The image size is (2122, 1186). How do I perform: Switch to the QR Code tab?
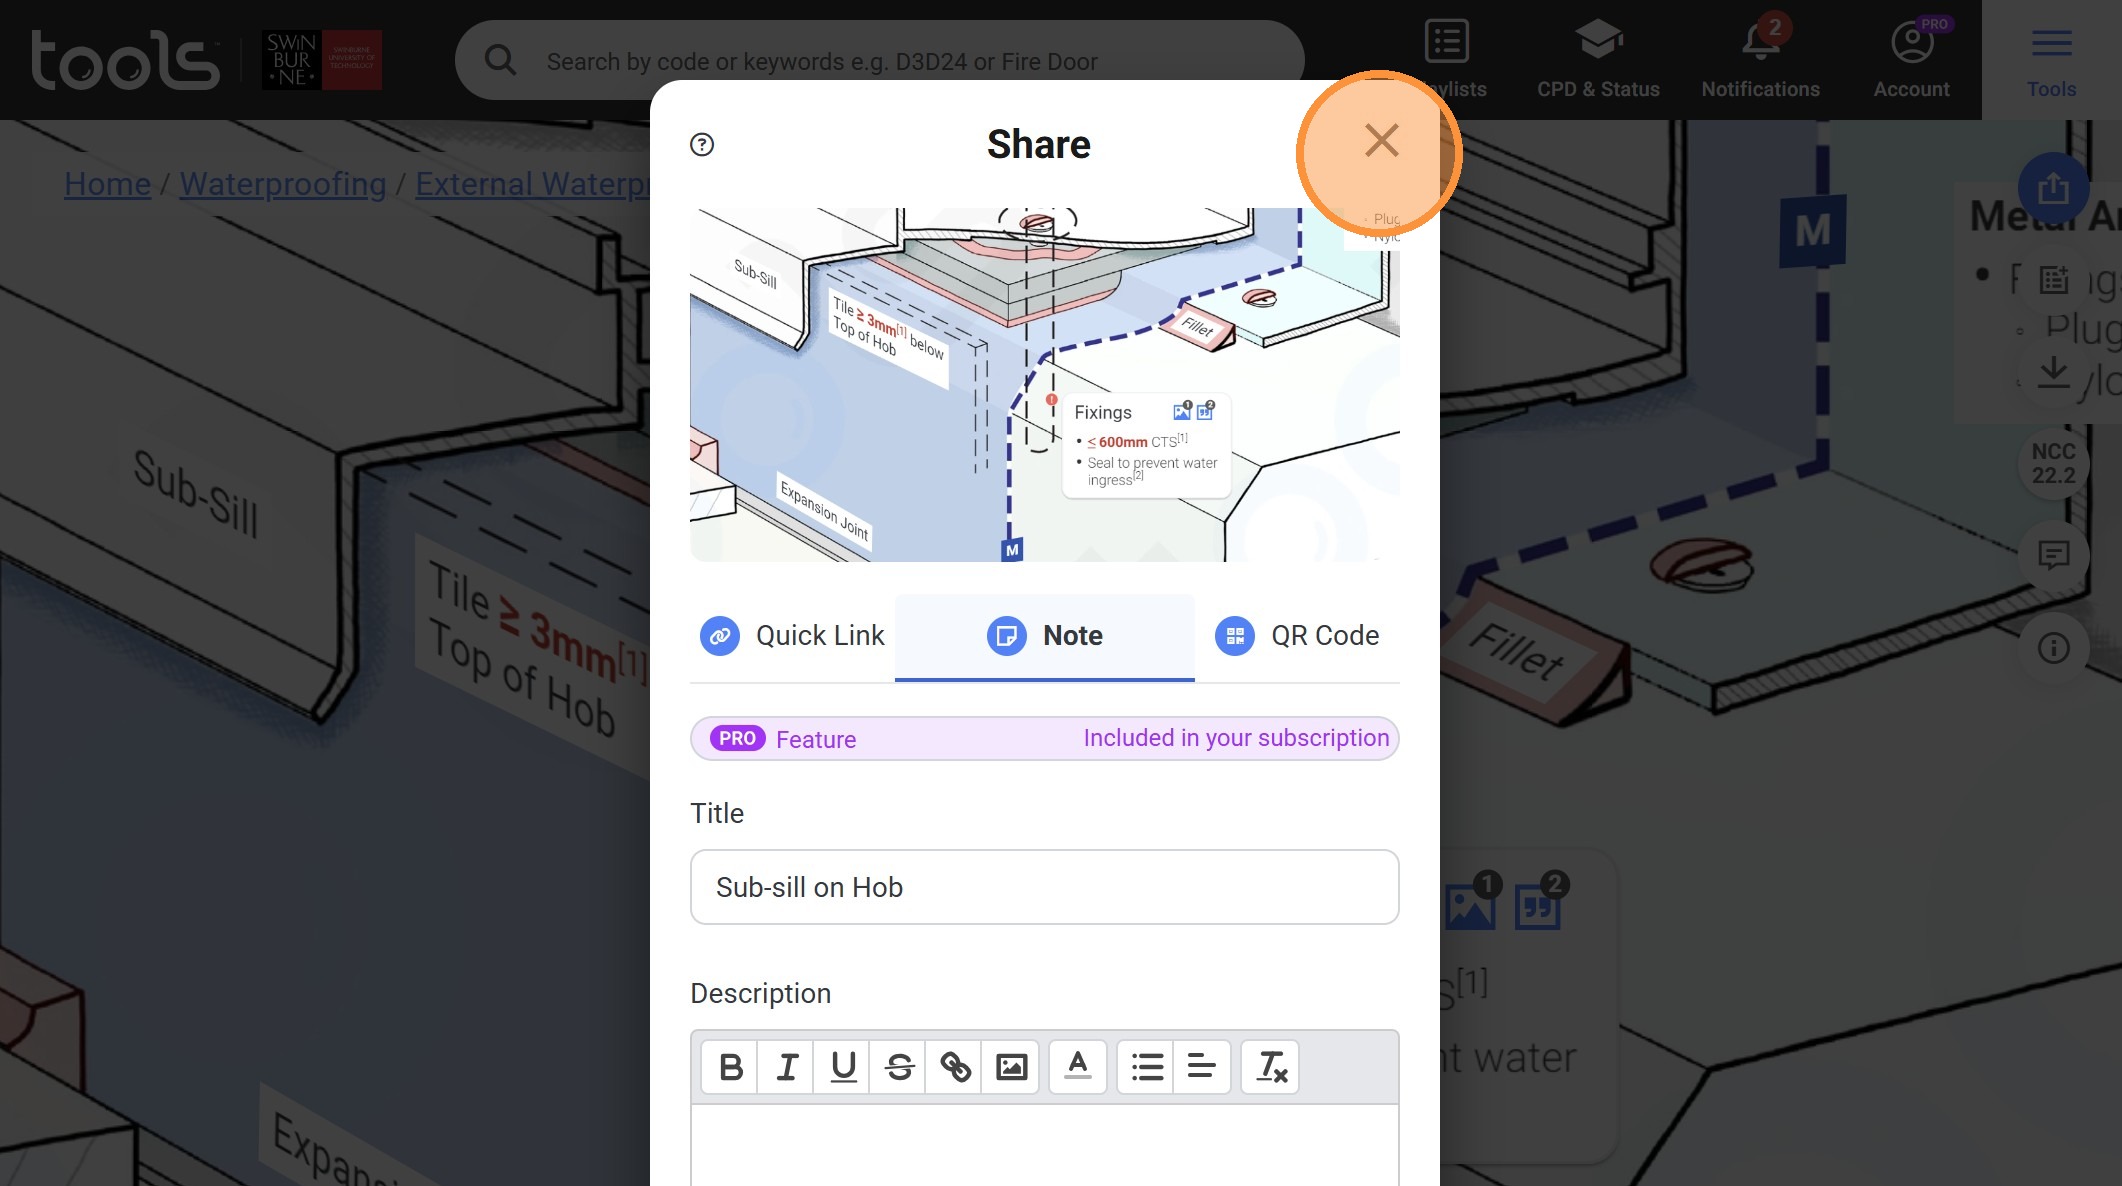pos(1297,636)
